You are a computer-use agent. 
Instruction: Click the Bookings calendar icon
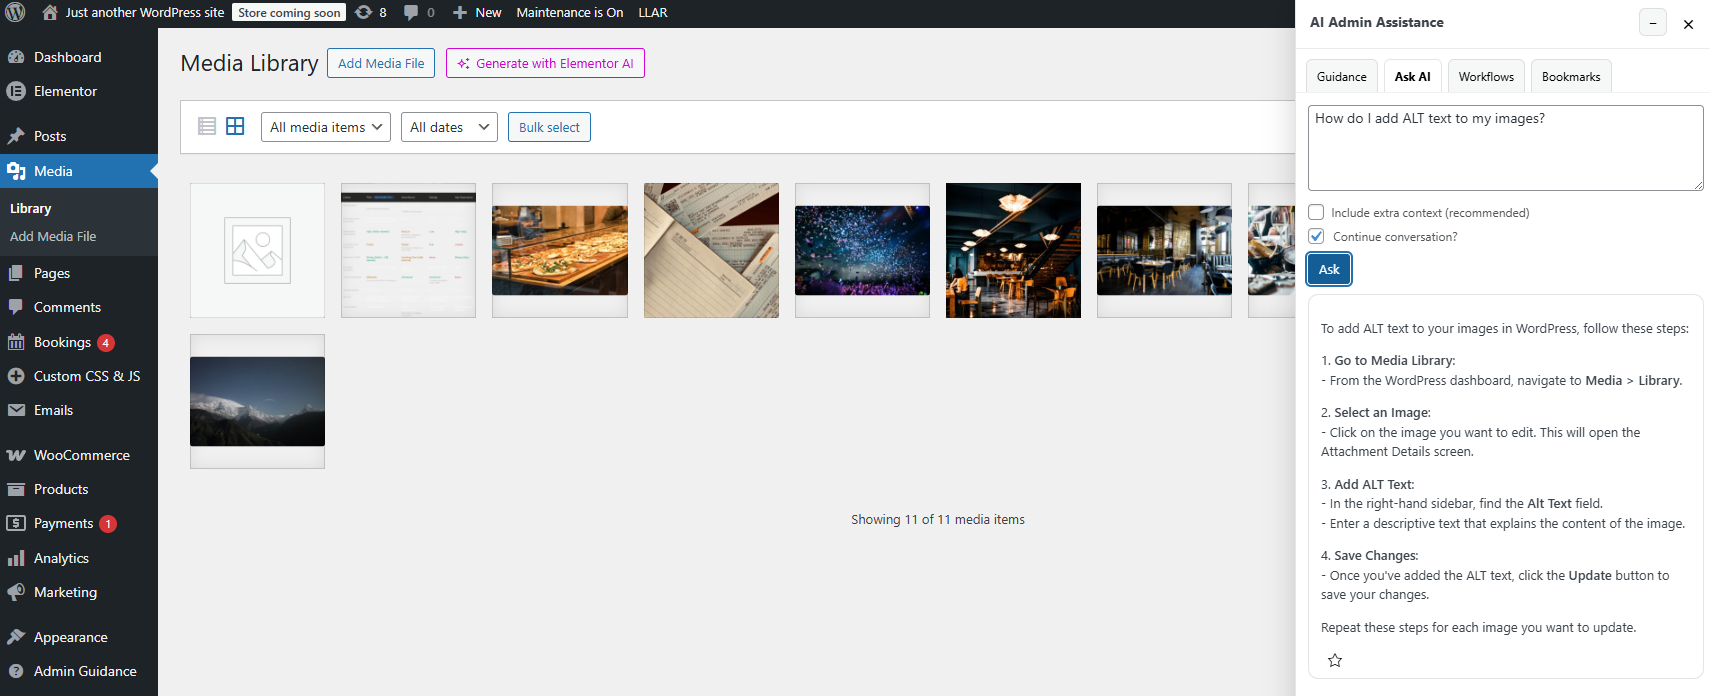pos(16,342)
